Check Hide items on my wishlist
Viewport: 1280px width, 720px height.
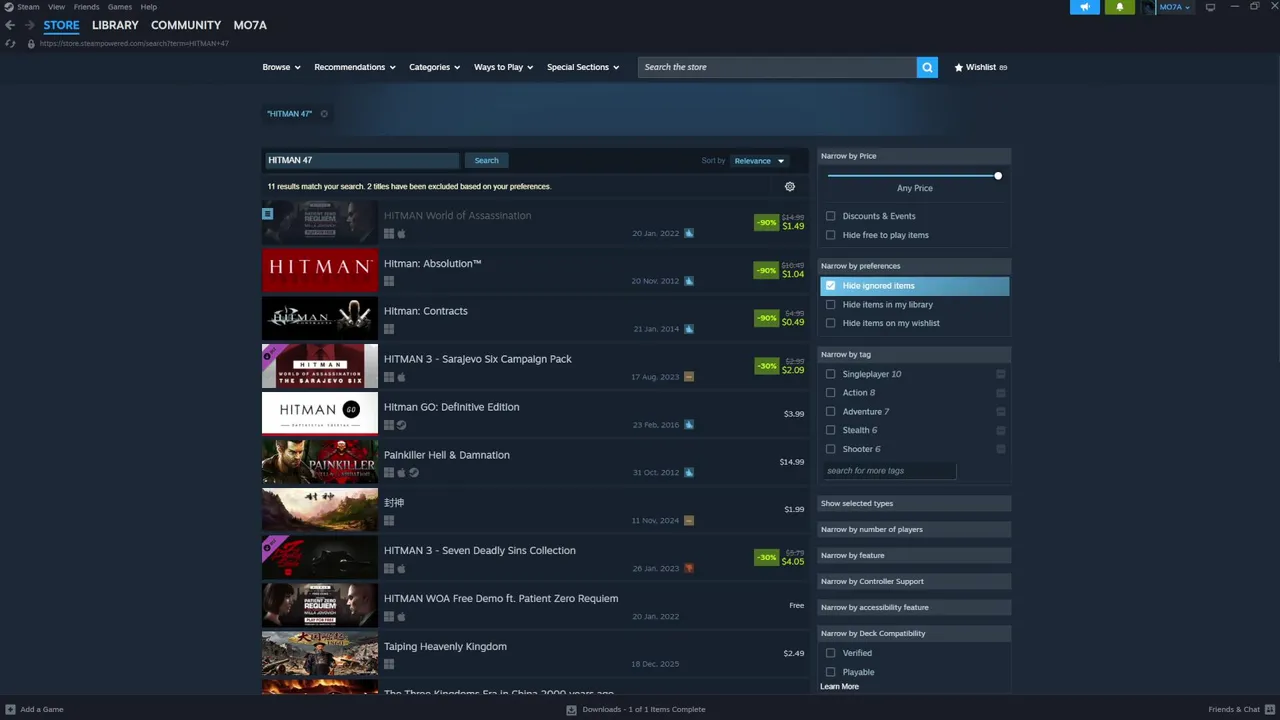click(x=830, y=323)
